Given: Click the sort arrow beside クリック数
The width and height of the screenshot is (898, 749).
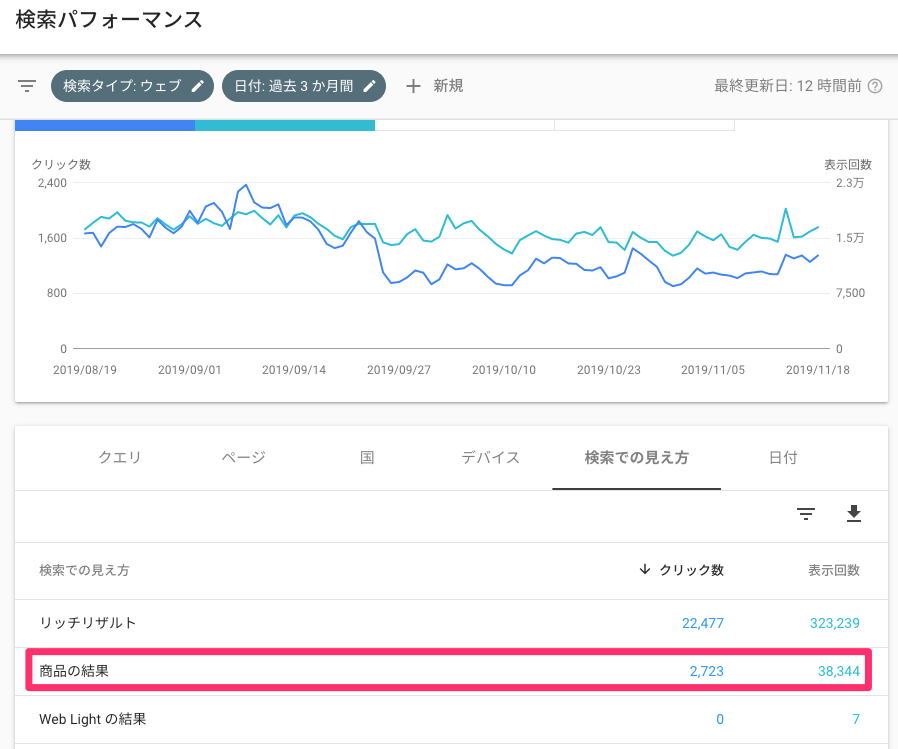Looking at the screenshot, I should [x=645, y=570].
